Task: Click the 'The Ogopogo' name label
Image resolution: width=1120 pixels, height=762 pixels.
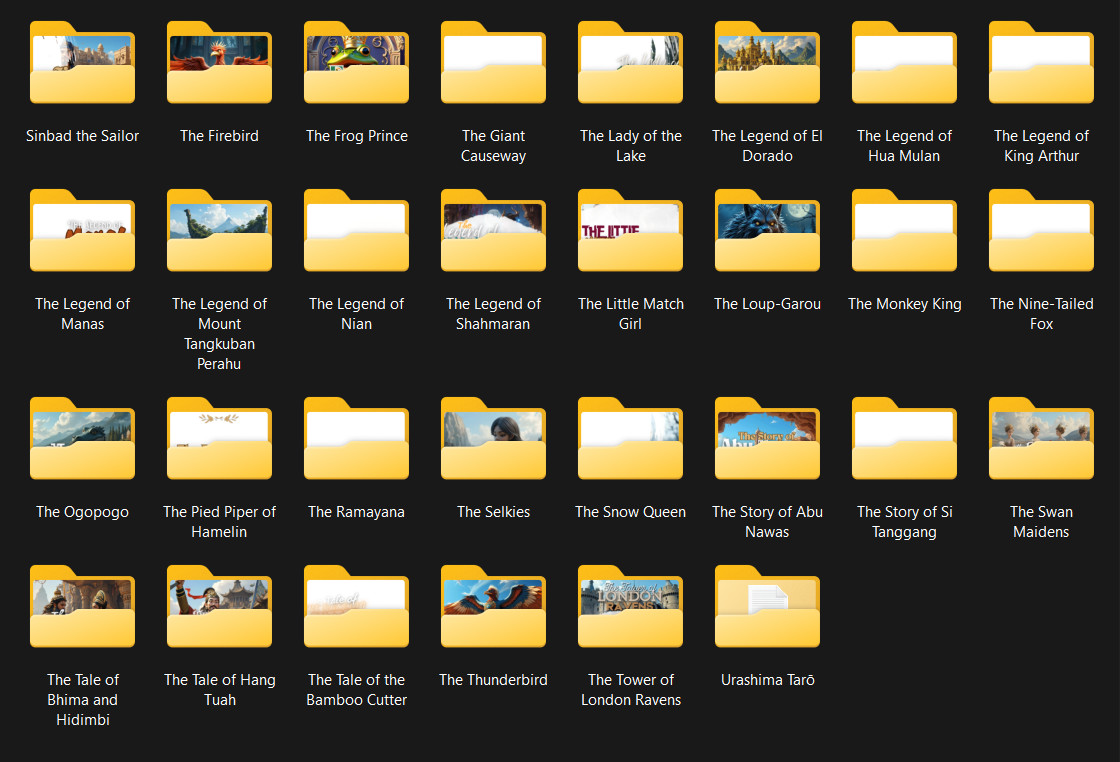Action: pos(82,511)
